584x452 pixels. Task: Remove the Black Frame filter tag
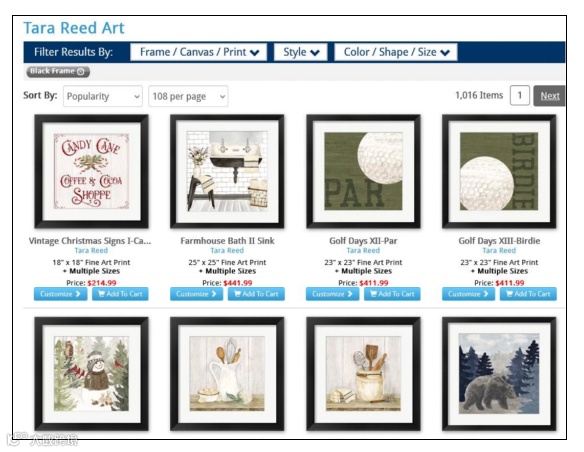80,71
